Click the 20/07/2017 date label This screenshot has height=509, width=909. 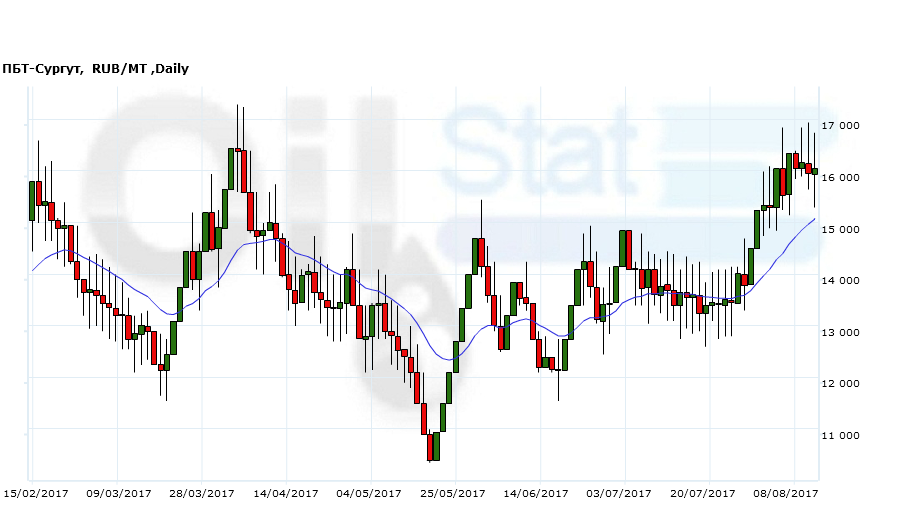701,493
